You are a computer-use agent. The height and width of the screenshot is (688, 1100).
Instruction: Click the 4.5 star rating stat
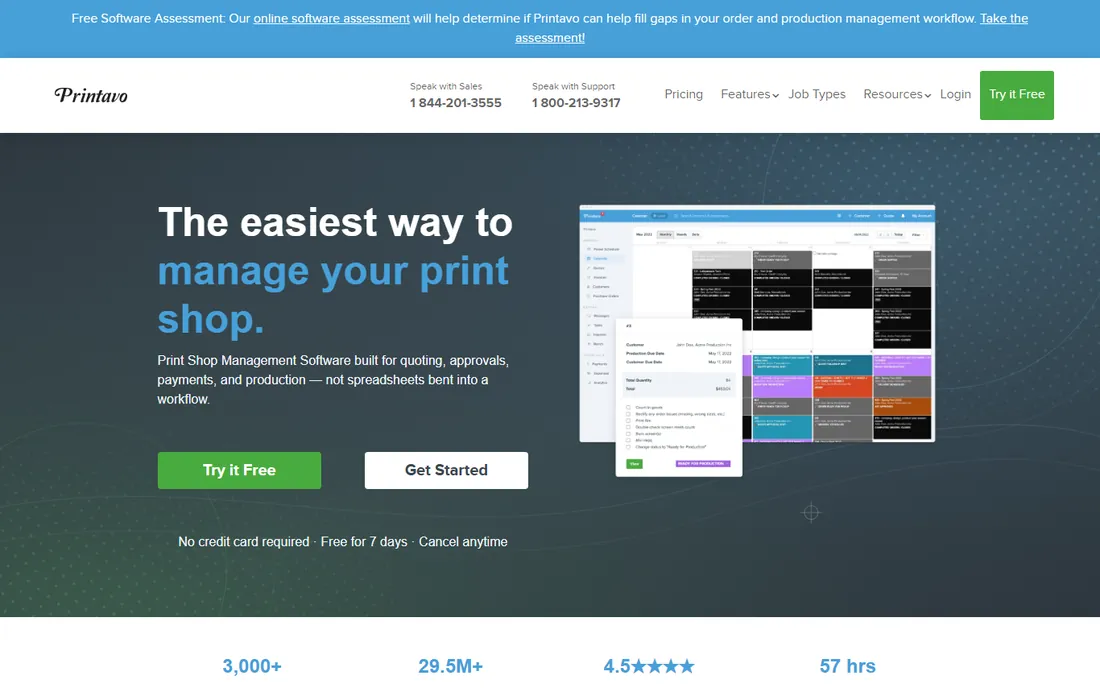[x=649, y=666]
